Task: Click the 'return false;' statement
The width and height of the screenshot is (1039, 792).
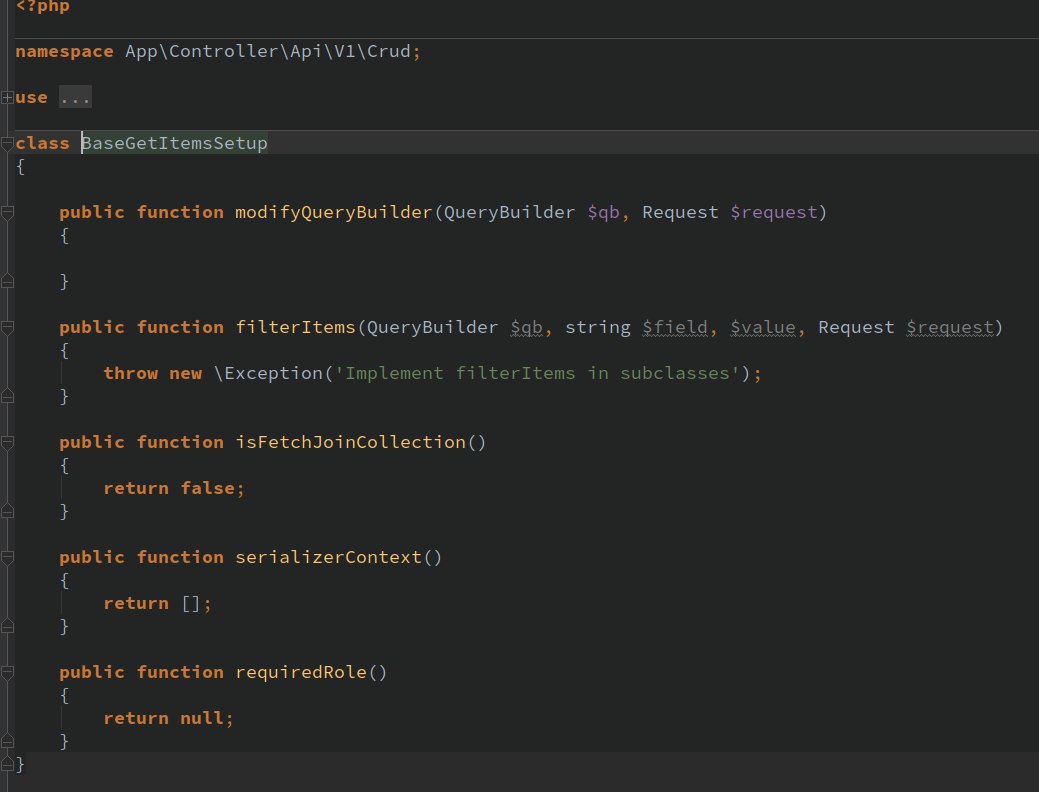Action: point(174,488)
